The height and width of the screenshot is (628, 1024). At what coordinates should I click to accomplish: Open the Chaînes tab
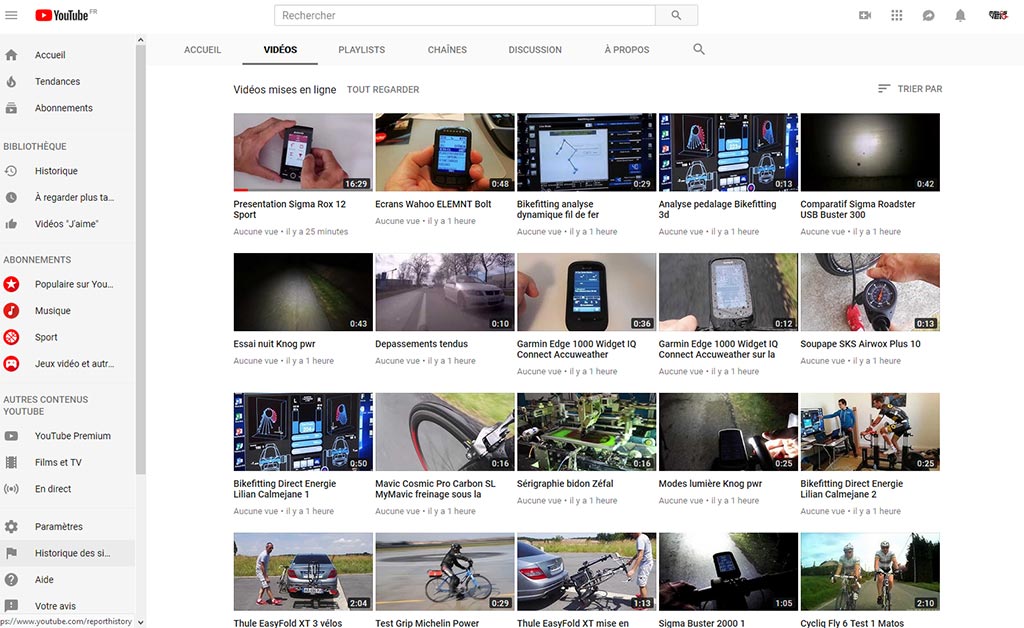pos(447,50)
